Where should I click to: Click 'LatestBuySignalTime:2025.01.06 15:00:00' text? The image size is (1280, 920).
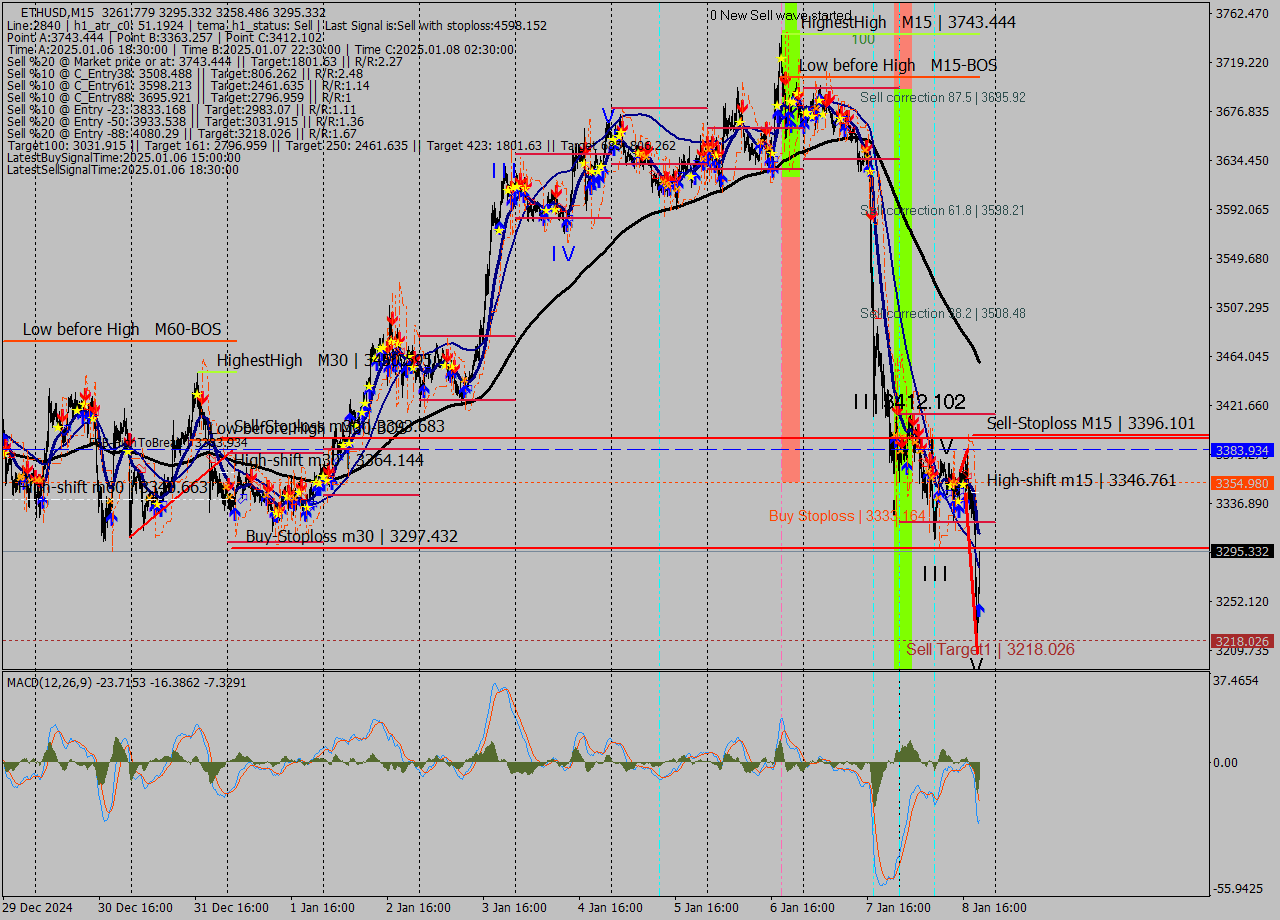[x=123, y=158]
